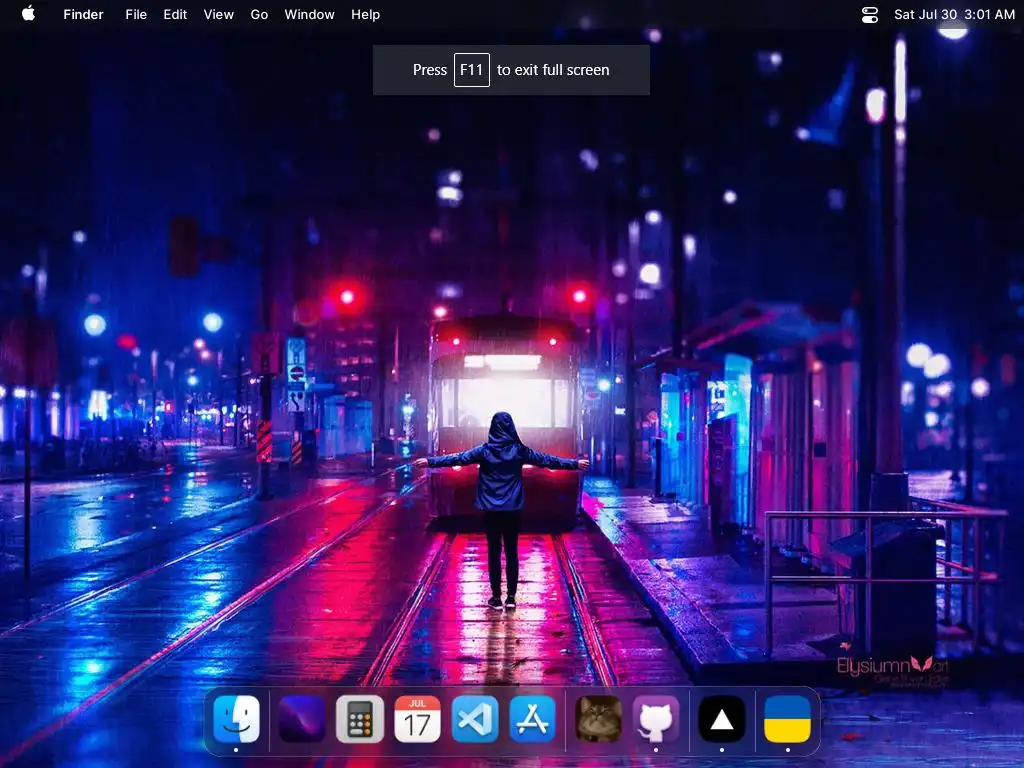Screen dimensions: 1024x768
Task: Click the date and time display
Action: (954, 14)
